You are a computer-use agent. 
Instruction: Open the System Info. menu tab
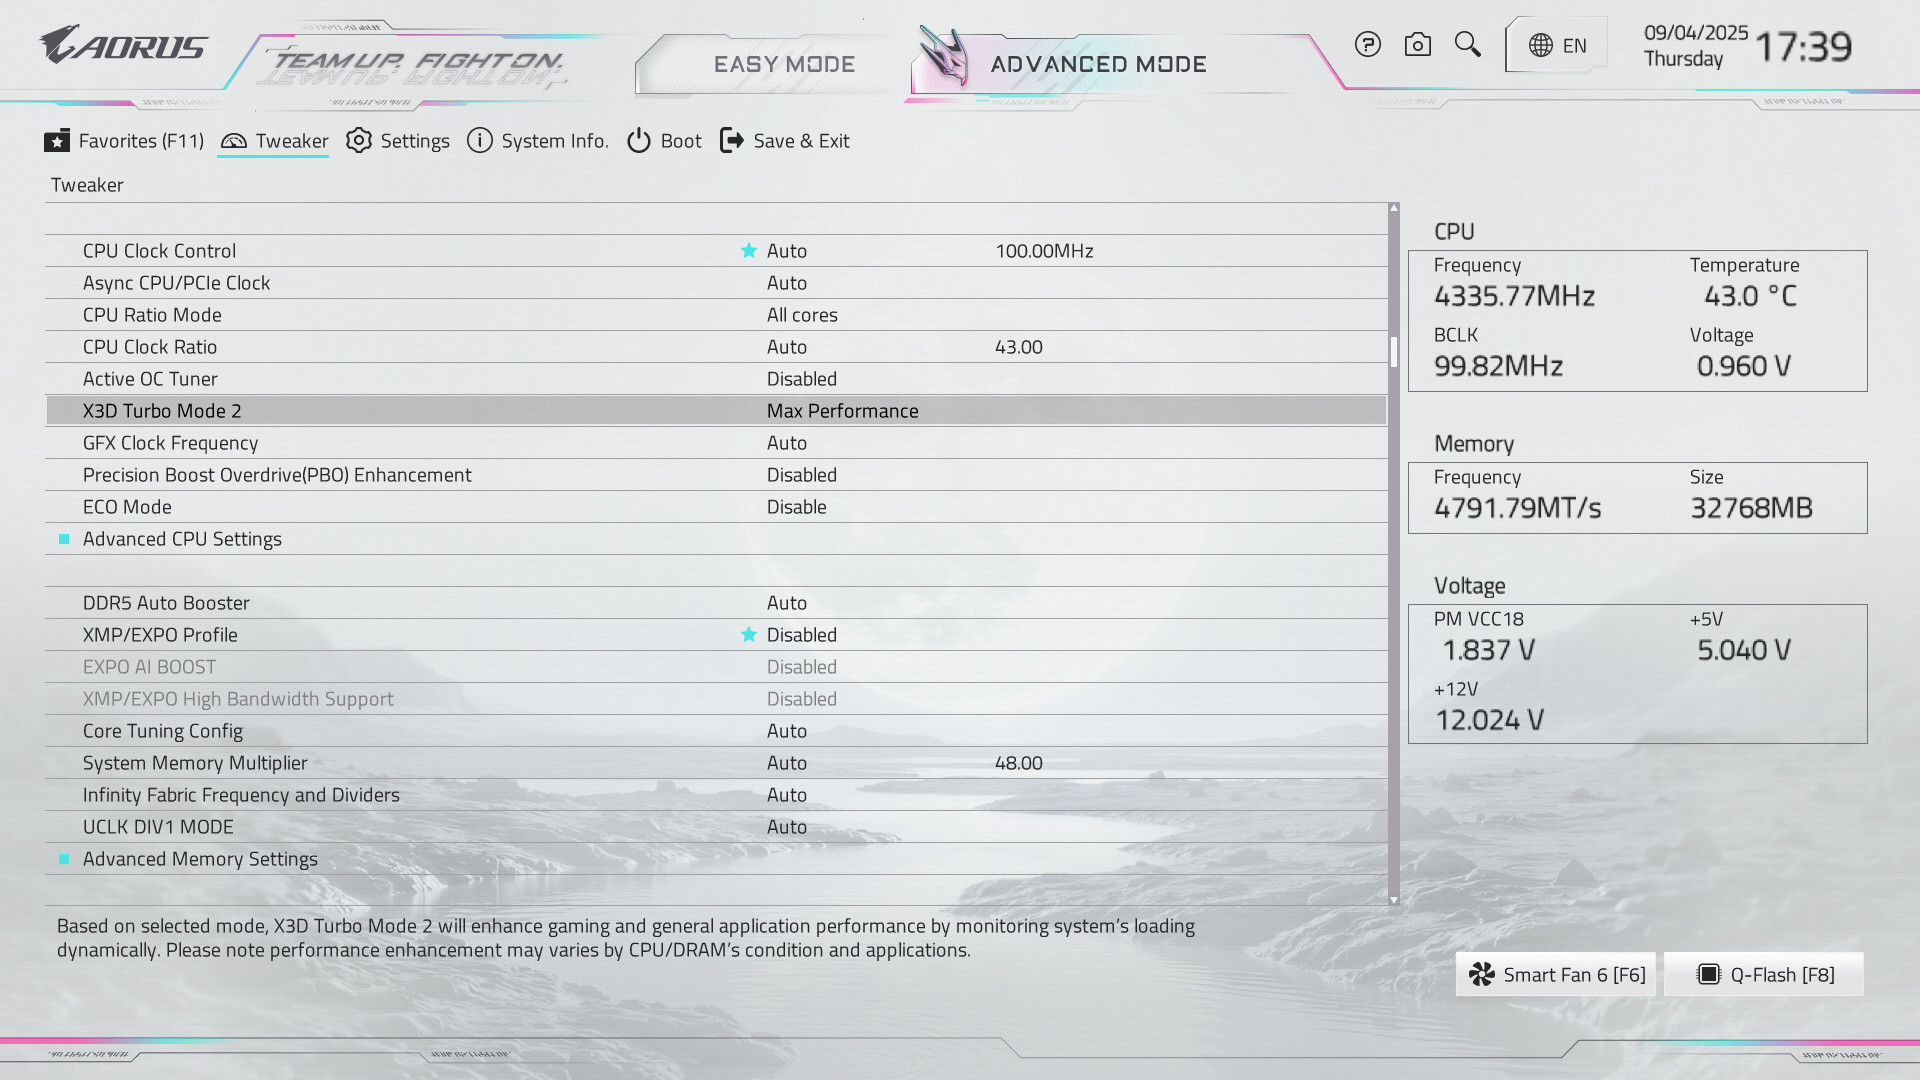pos(538,141)
